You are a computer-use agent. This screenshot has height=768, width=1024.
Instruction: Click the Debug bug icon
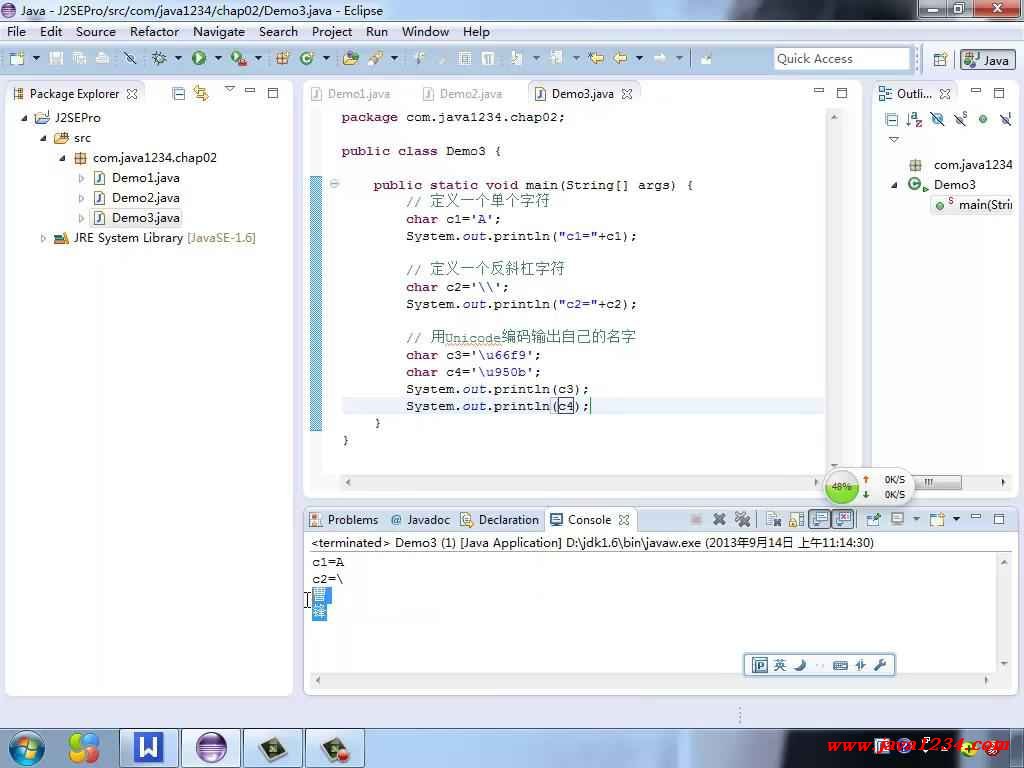click(159, 59)
